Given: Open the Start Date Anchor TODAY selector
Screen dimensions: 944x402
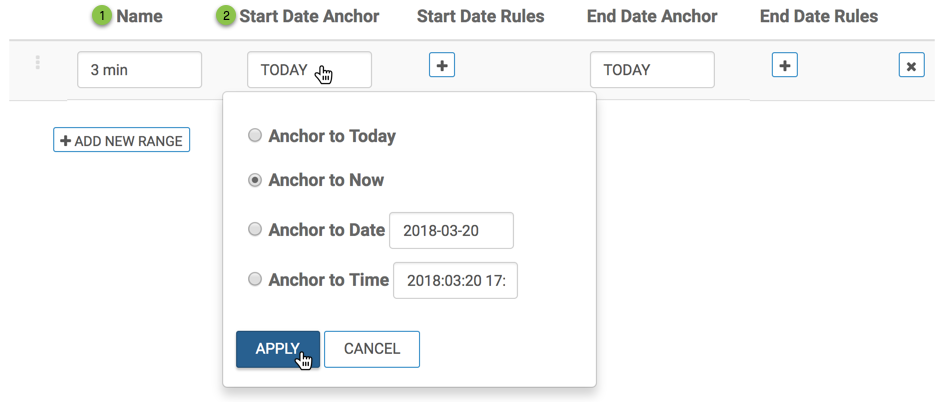Looking at the screenshot, I should pyautogui.click(x=309, y=70).
